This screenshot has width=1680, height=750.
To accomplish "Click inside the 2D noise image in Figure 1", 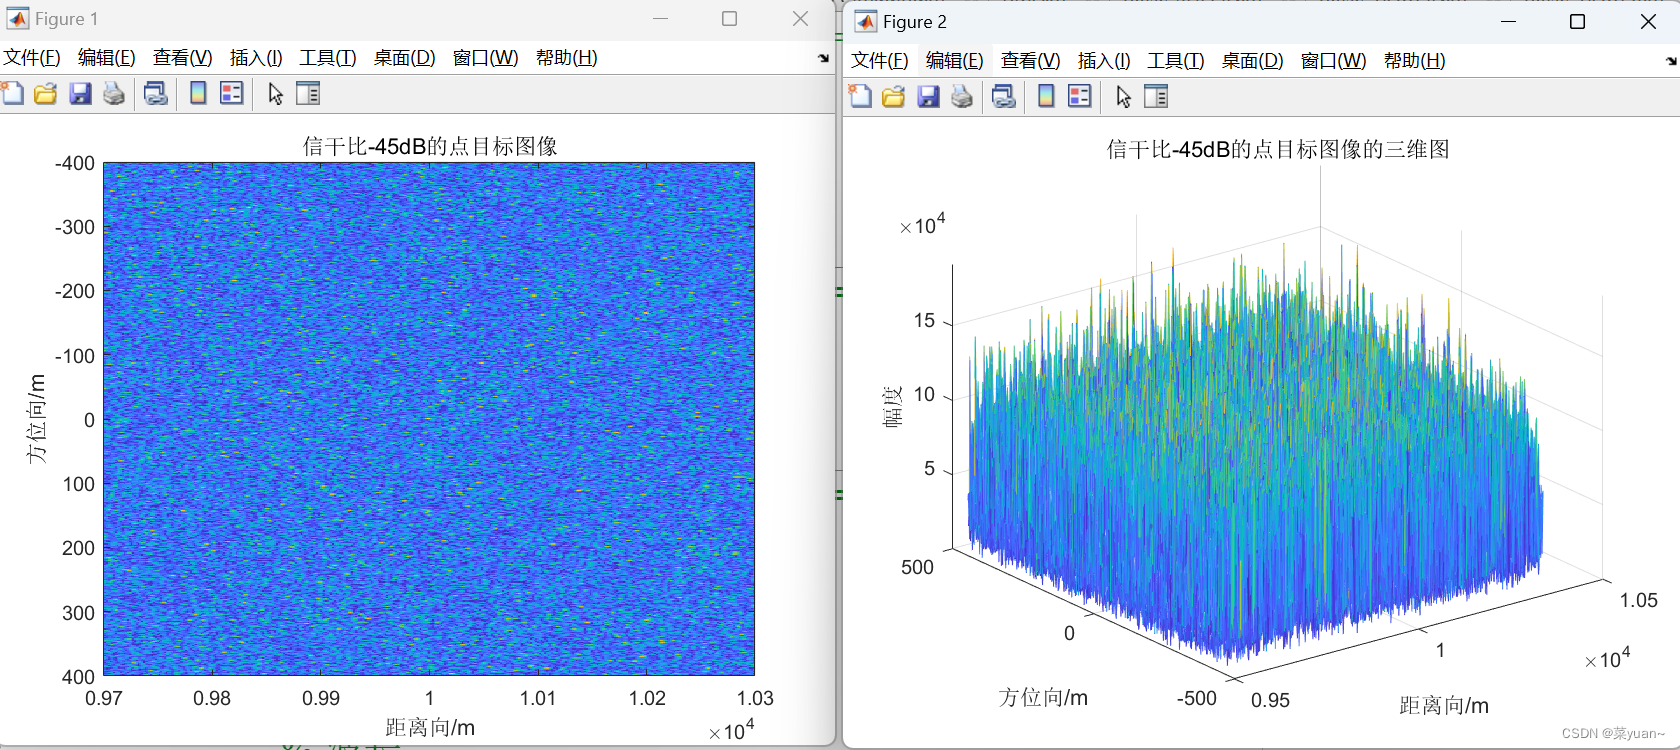I will click(x=429, y=419).
